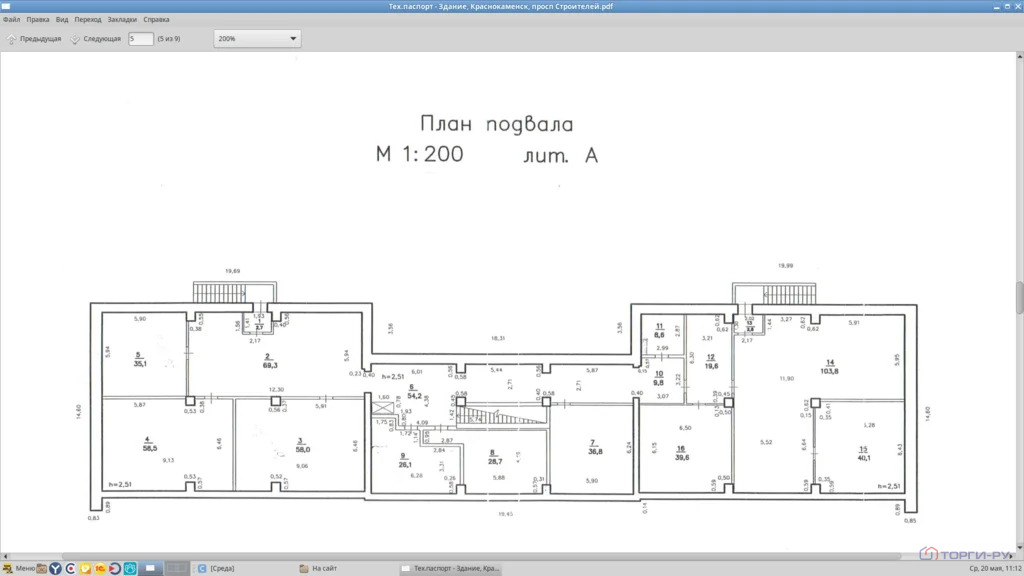Go to the next page (Следующая)

96,39
